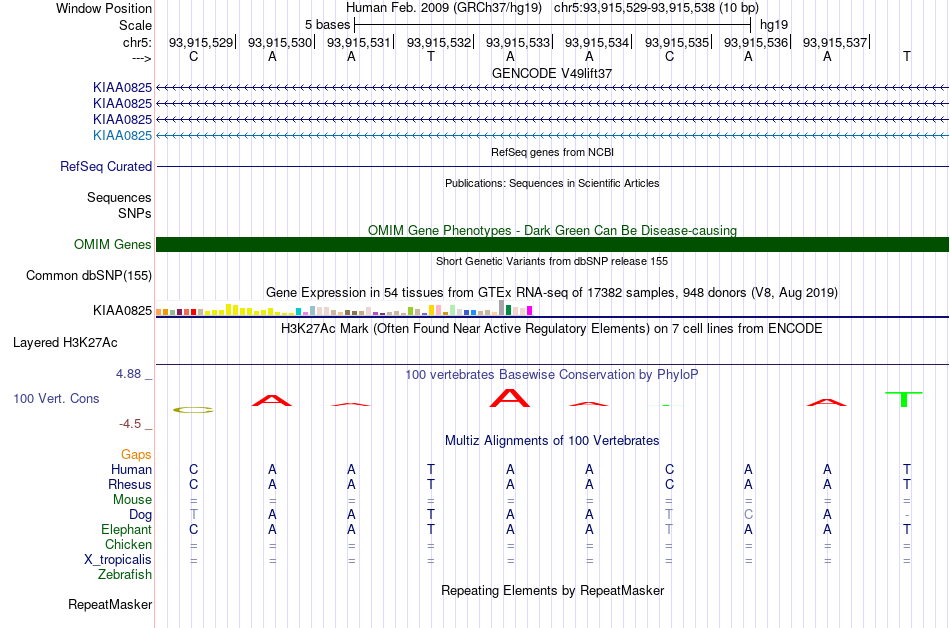Click the Sequences track label
The image size is (950, 628).
click(119, 197)
